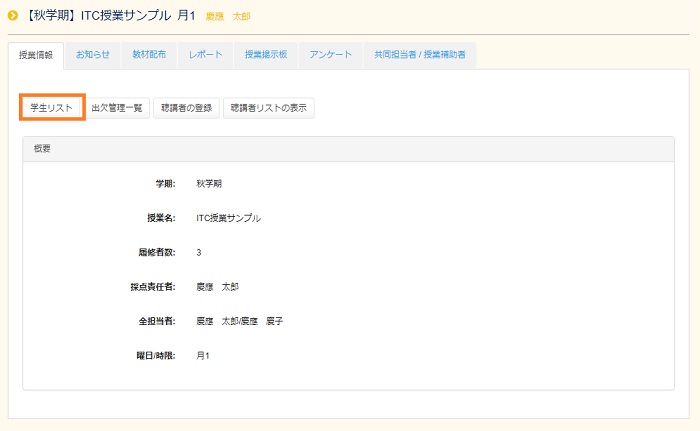The height and width of the screenshot is (431, 700).
Task: Click the course title 【秋学期】ITC授業サンプル 月1
Action: pos(110,16)
